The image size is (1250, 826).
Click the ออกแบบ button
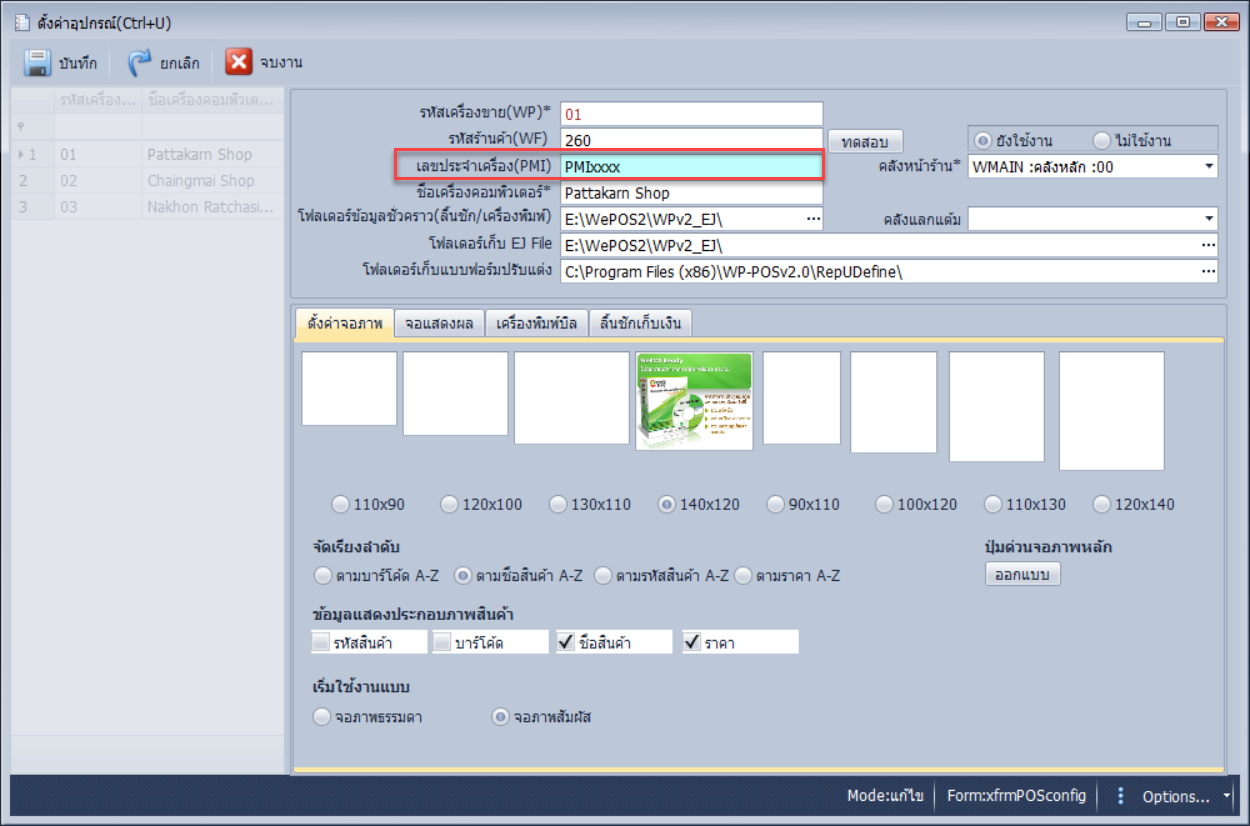[x=1022, y=575]
